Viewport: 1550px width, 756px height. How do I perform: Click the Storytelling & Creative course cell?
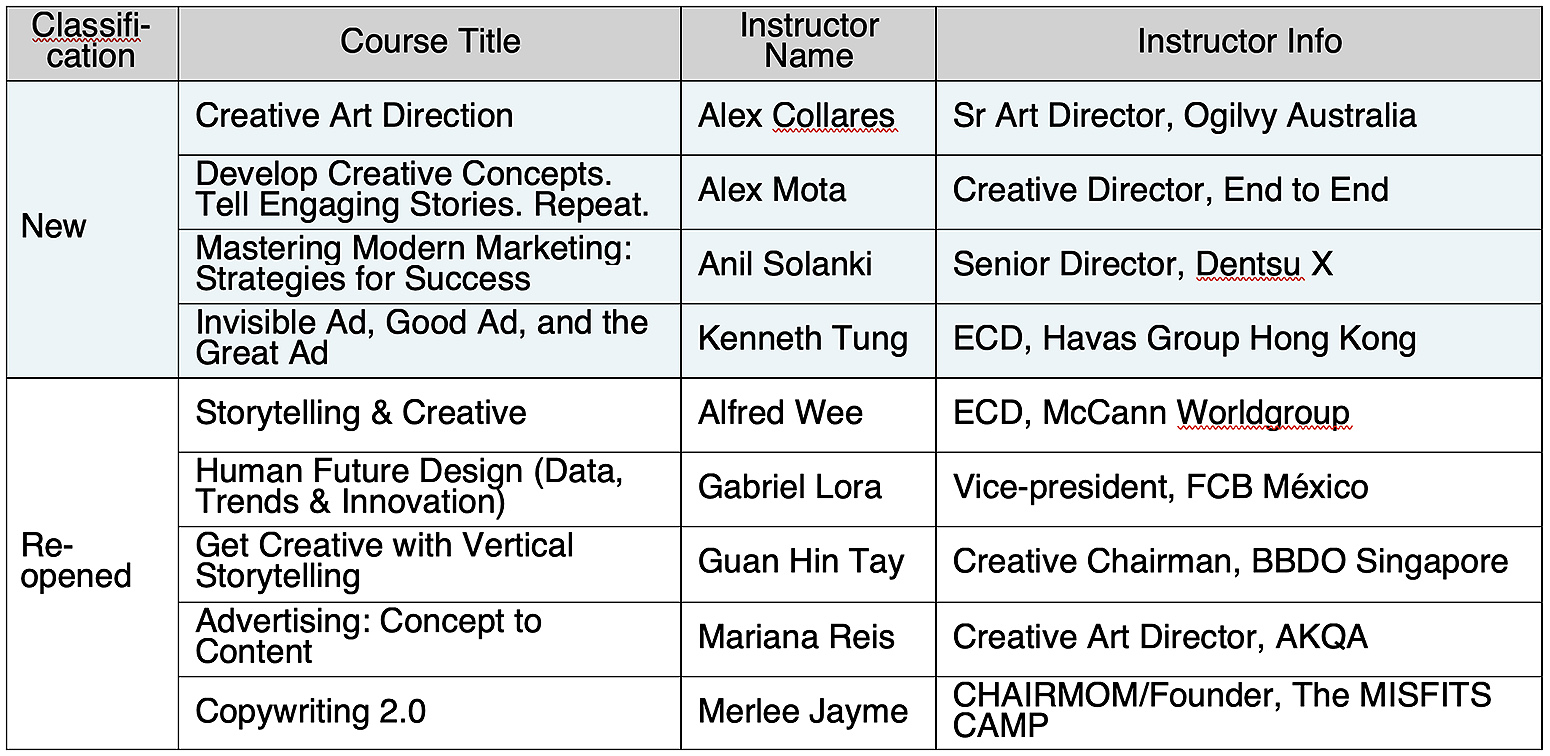coord(430,415)
